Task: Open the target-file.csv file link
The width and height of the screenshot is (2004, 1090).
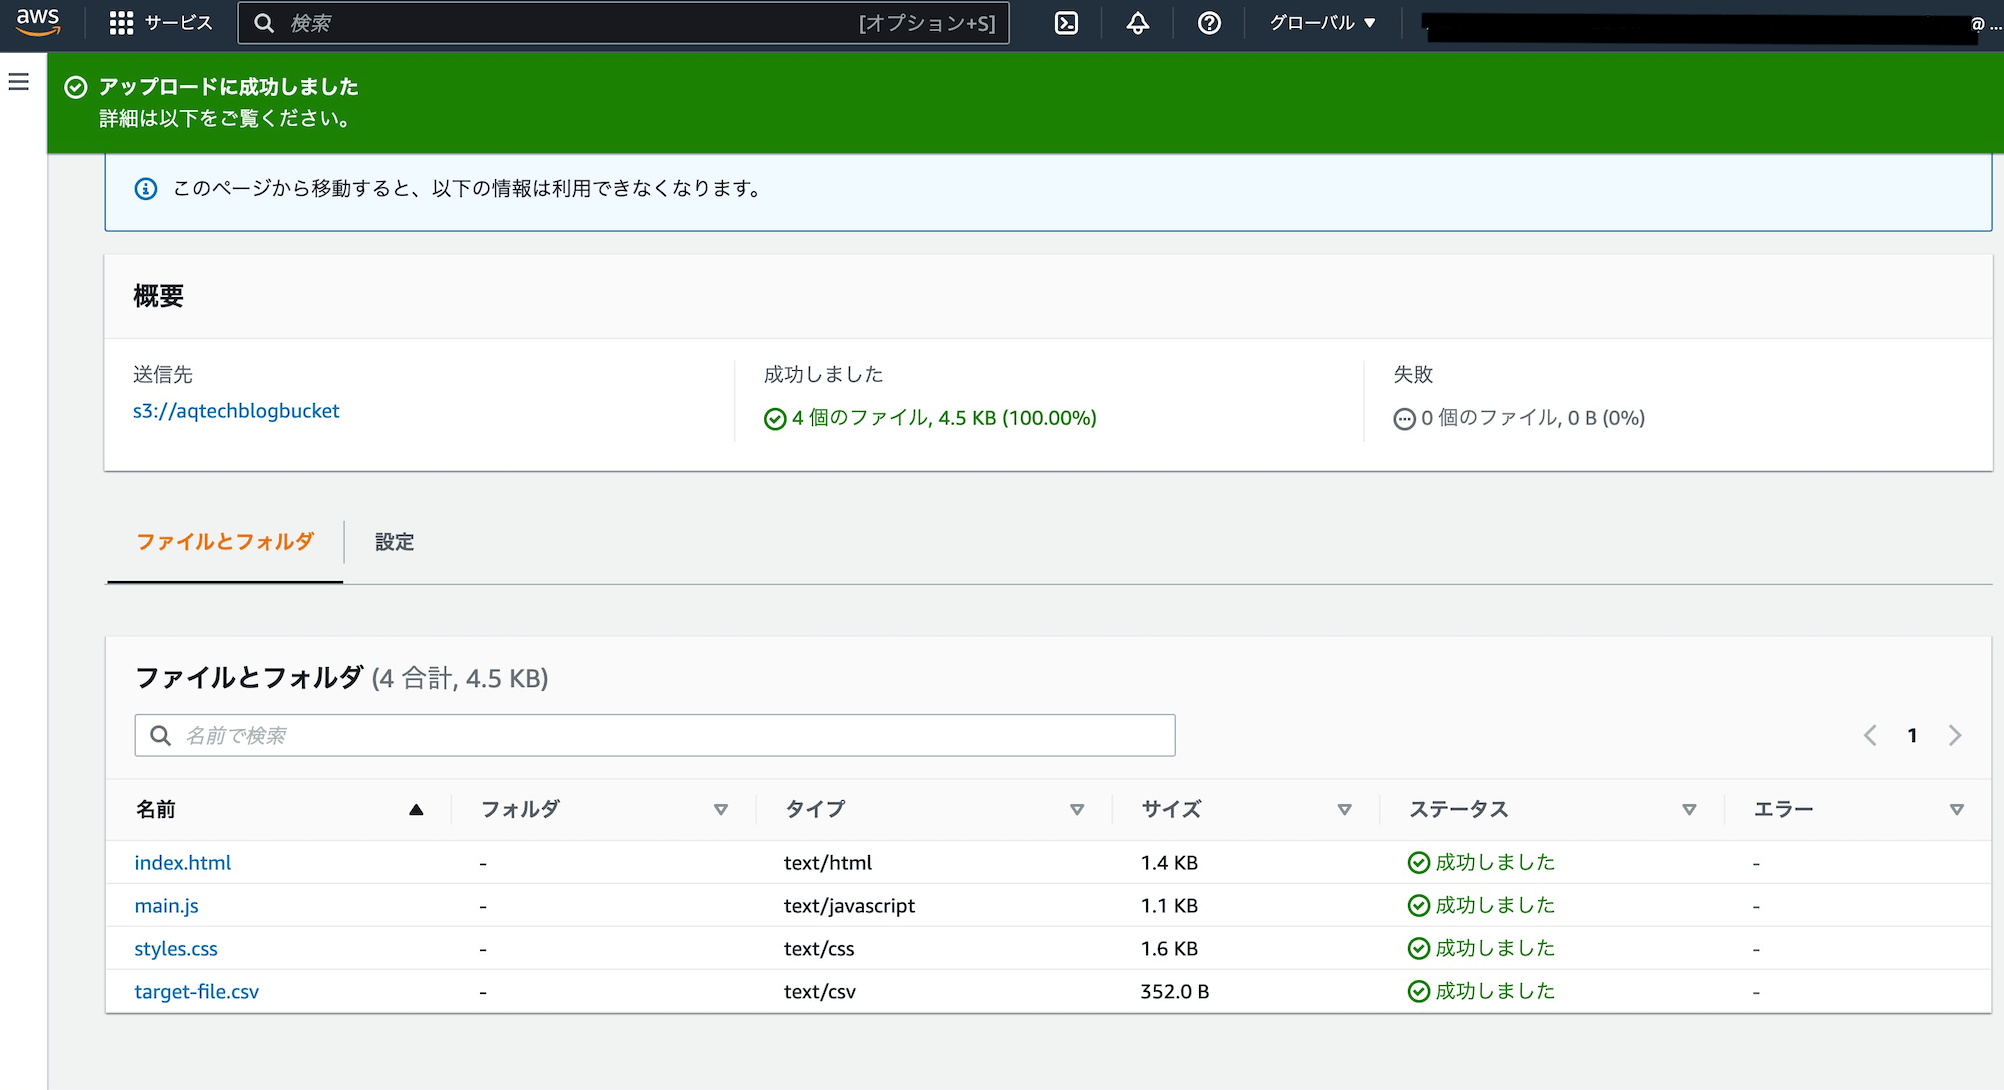Action: pyautogui.click(x=197, y=992)
